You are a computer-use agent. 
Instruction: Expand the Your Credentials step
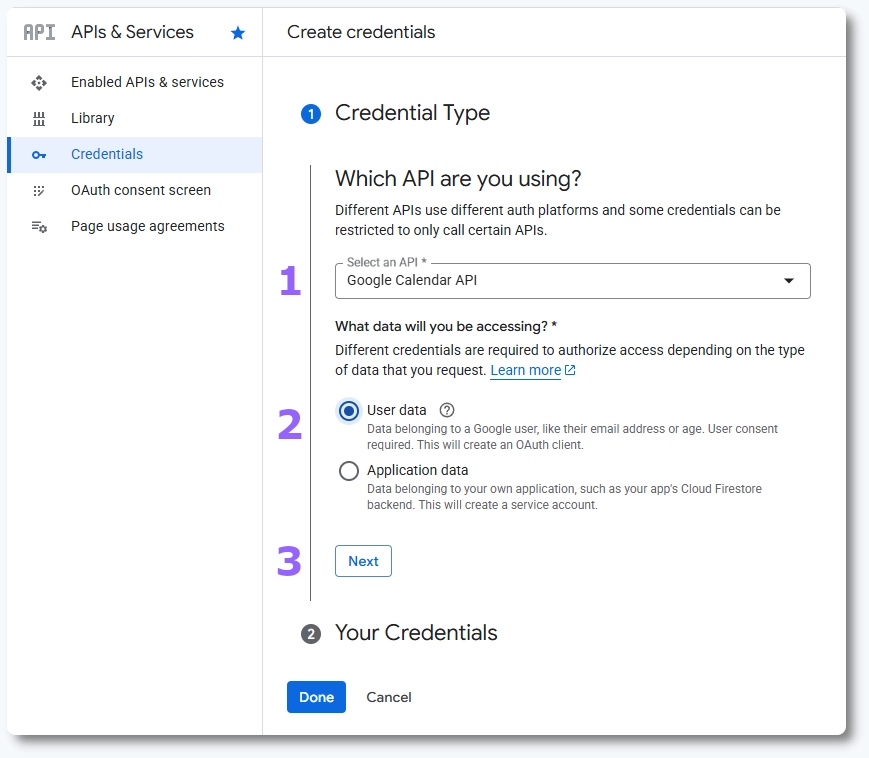click(415, 633)
